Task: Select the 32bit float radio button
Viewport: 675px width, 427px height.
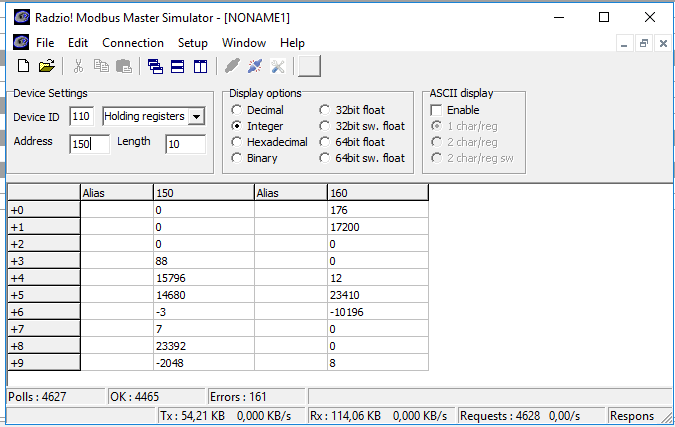Action: point(325,110)
